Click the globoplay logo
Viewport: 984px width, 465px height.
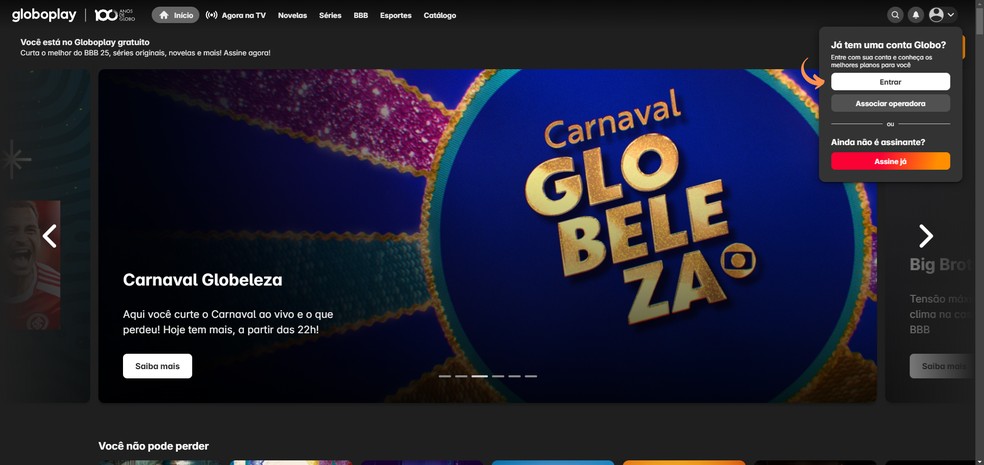point(44,15)
